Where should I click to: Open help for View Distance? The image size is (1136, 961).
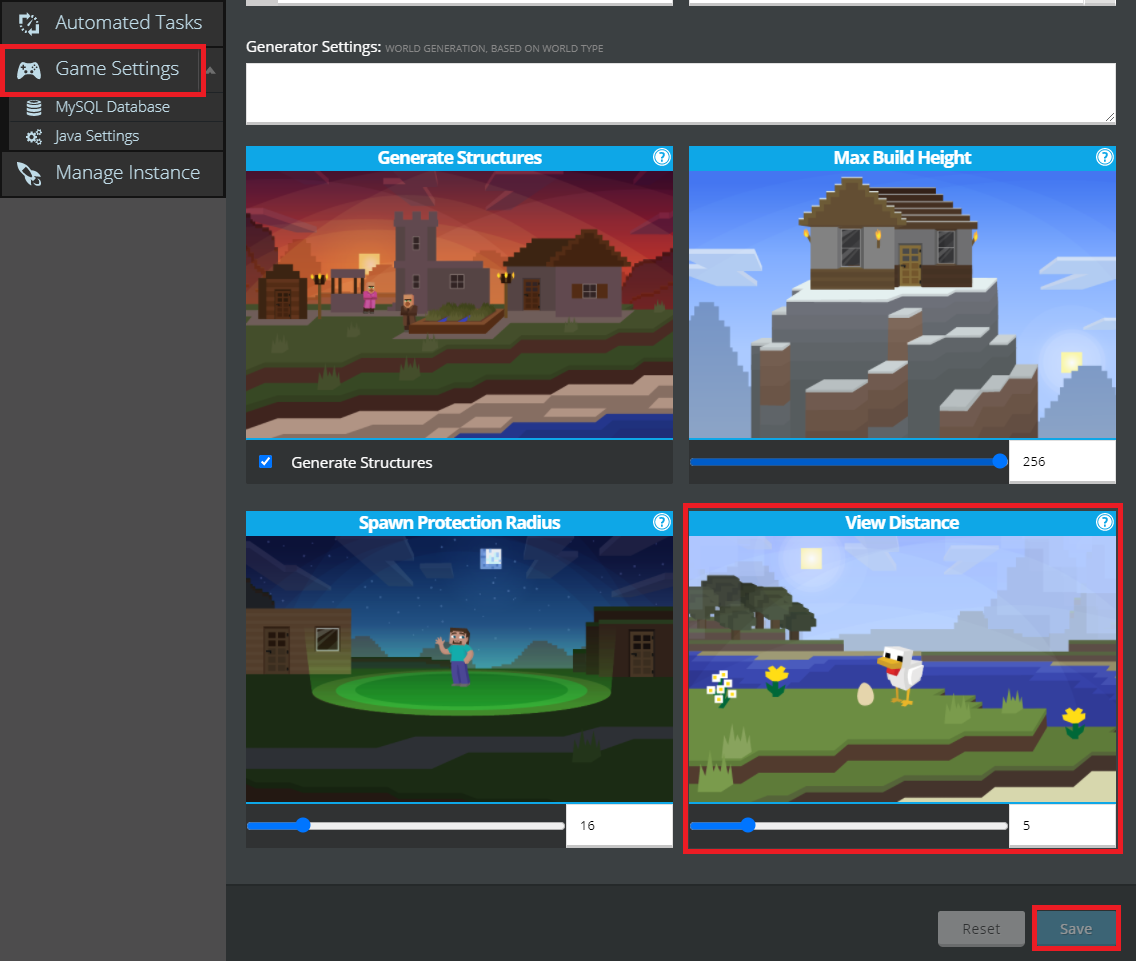point(1104,522)
